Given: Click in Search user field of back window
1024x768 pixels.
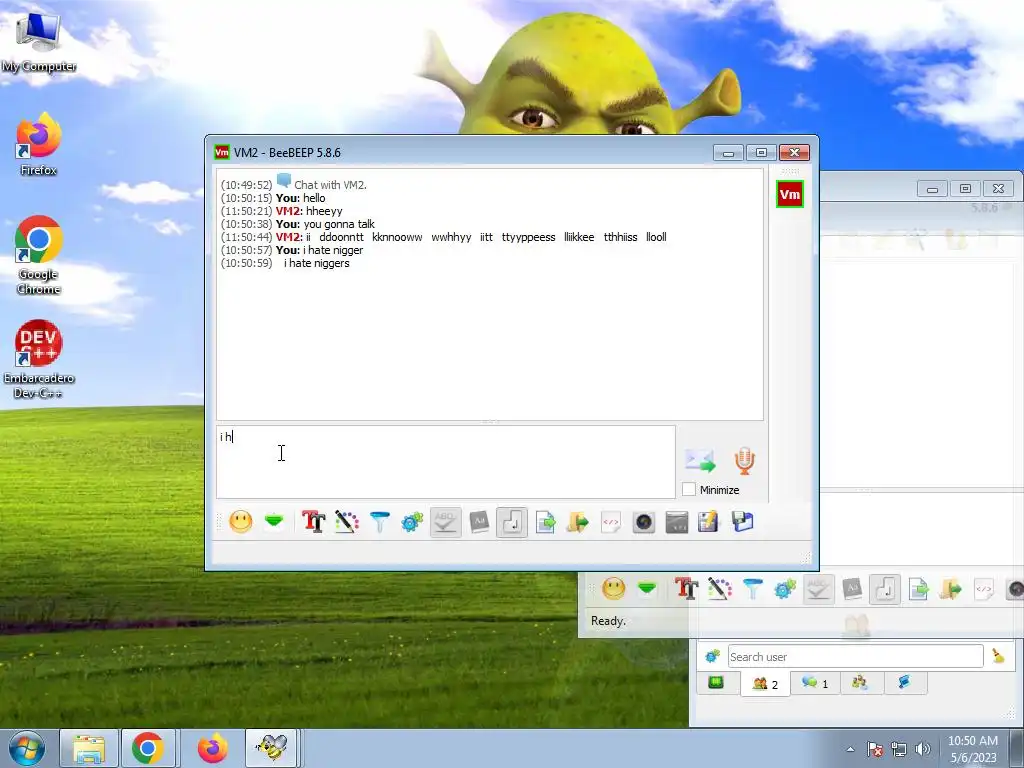Looking at the screenshot, I should (856, 656).
